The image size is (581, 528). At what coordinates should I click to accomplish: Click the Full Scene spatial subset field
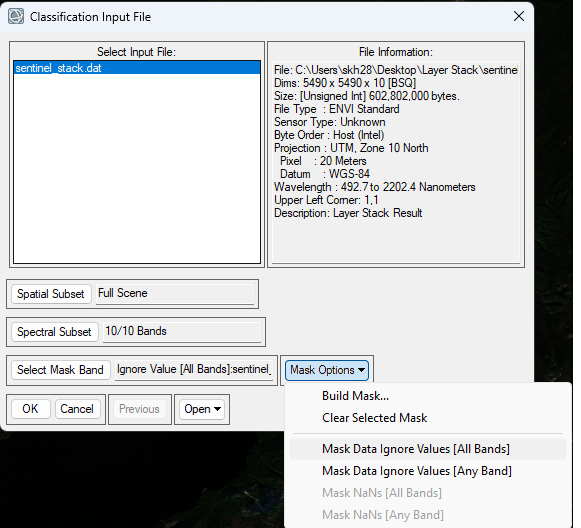coord(175,294)
